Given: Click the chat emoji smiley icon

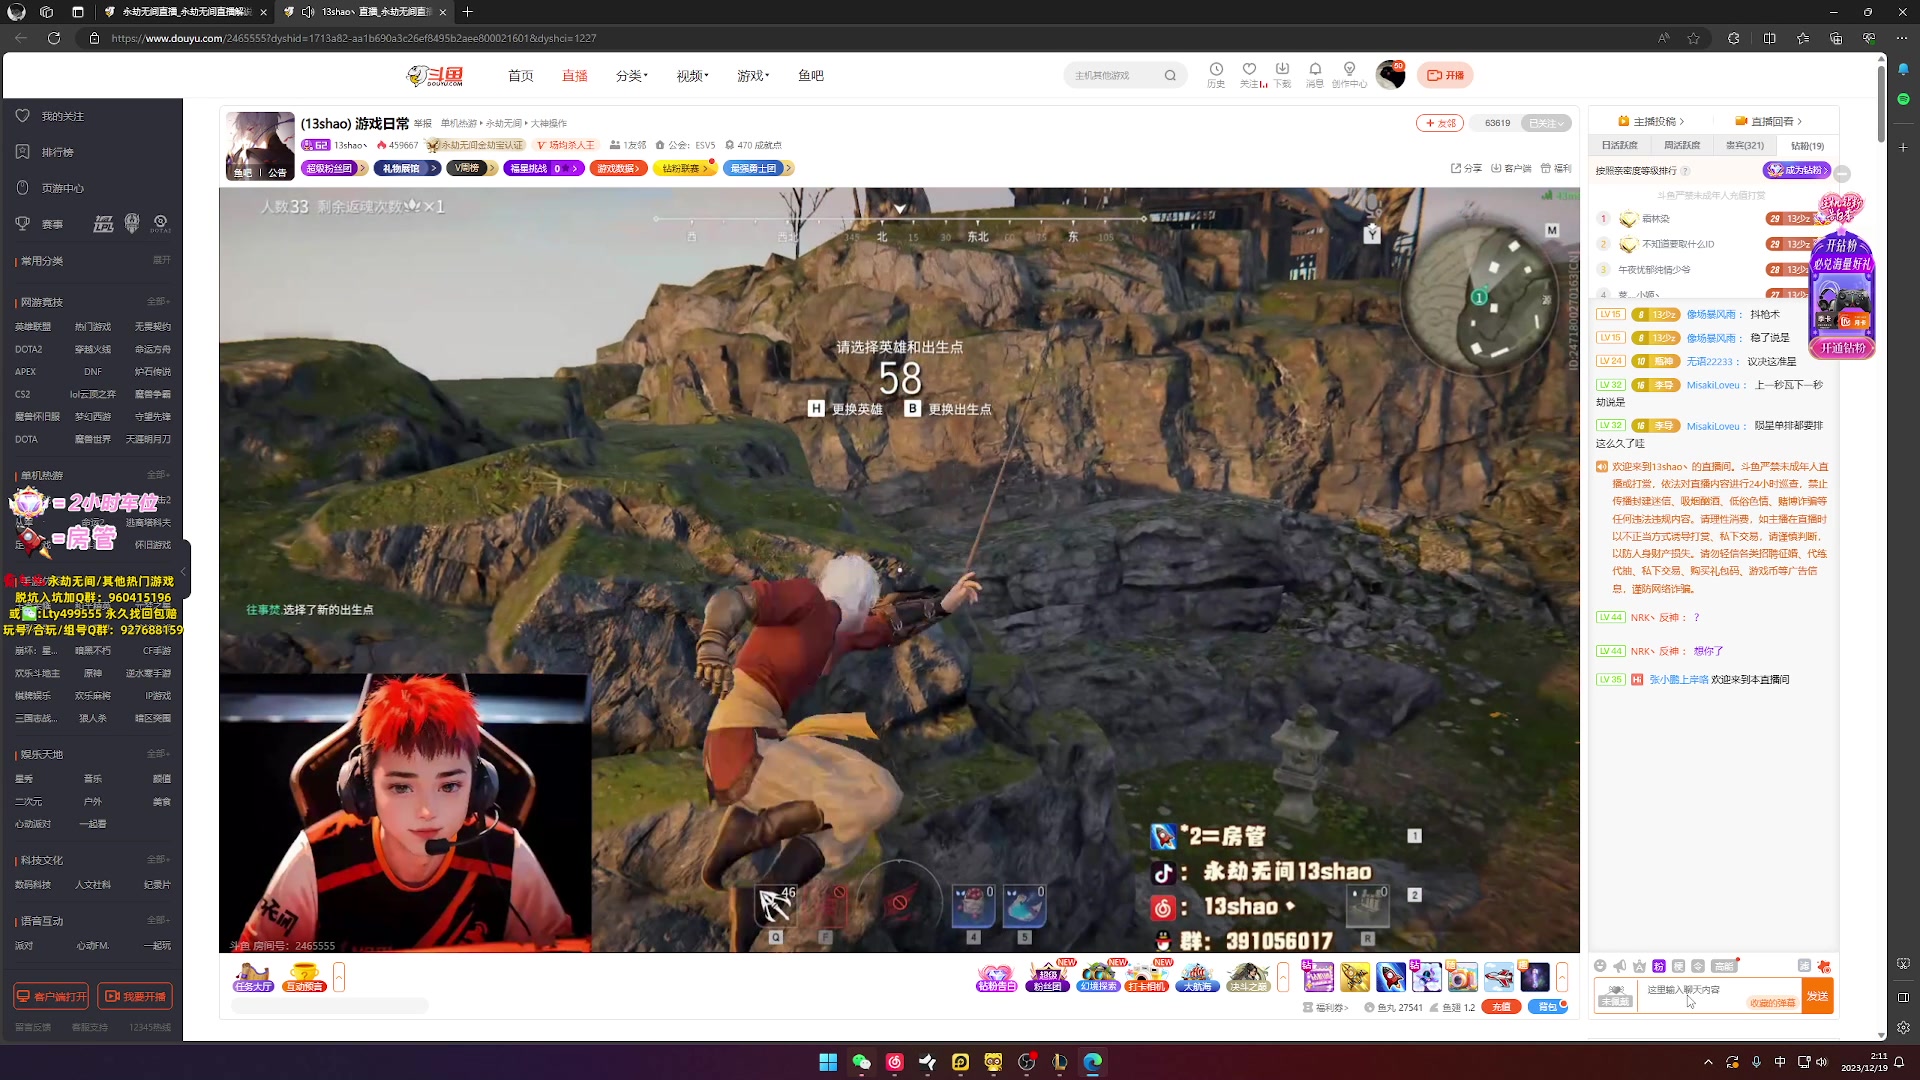Looking at the screenshot, I should pos(1600,966).
